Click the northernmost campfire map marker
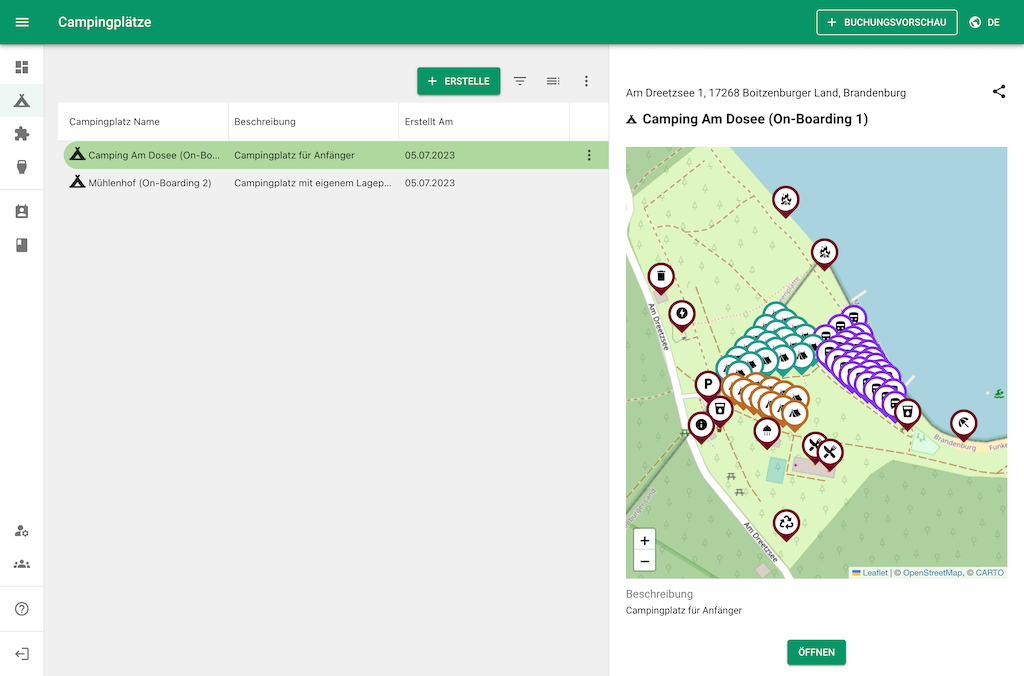 786,202
